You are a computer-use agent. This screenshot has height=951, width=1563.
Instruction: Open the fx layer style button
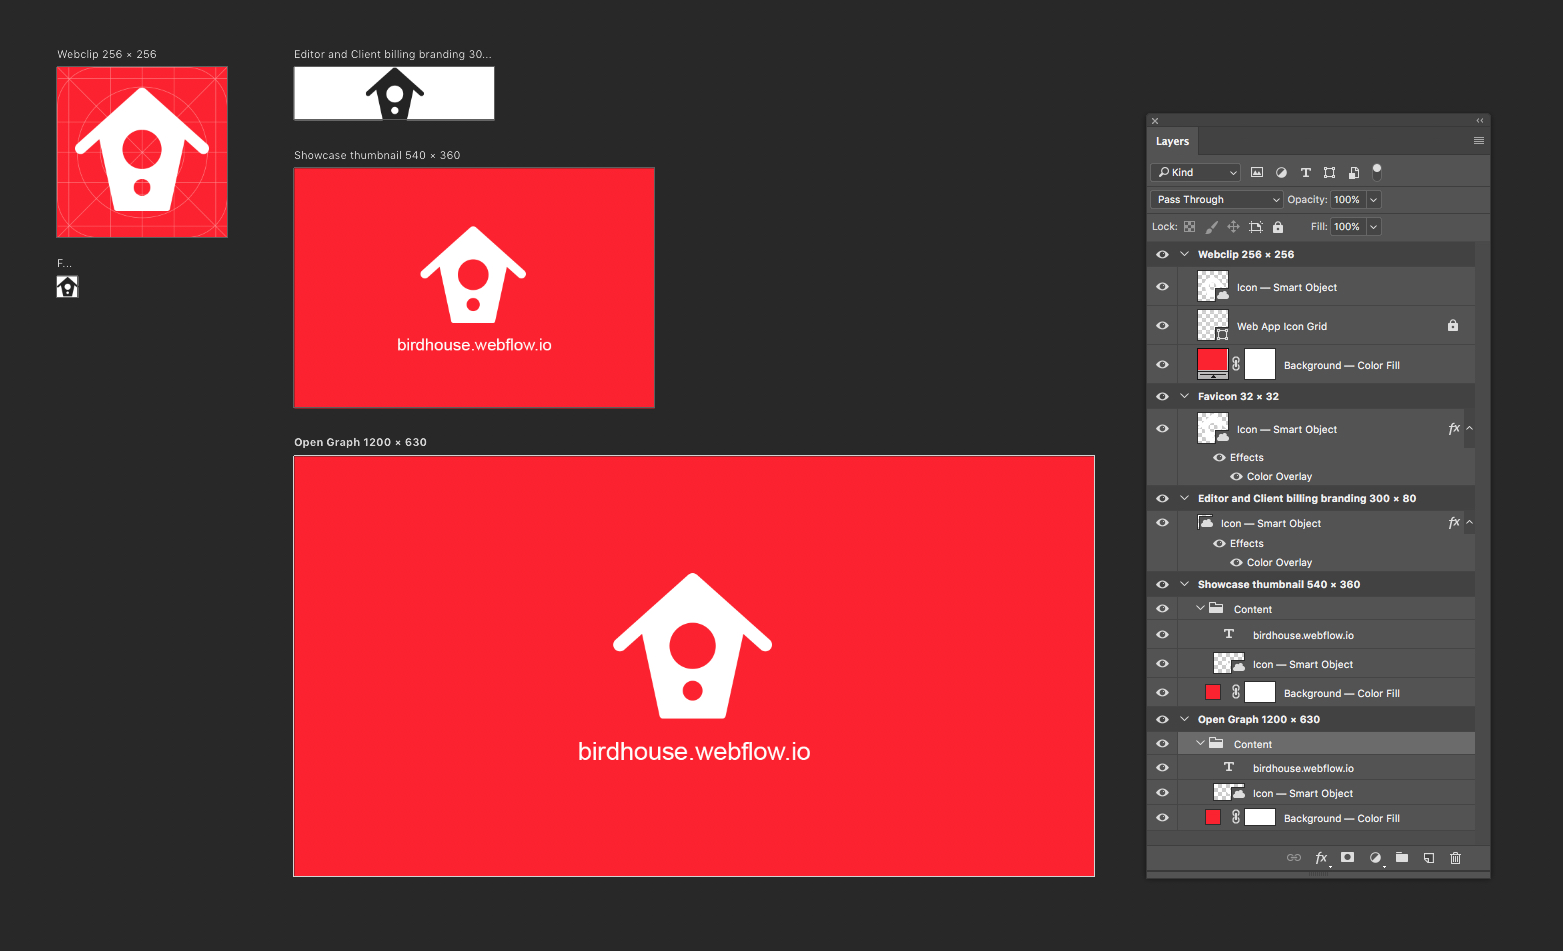point(1321,858)
